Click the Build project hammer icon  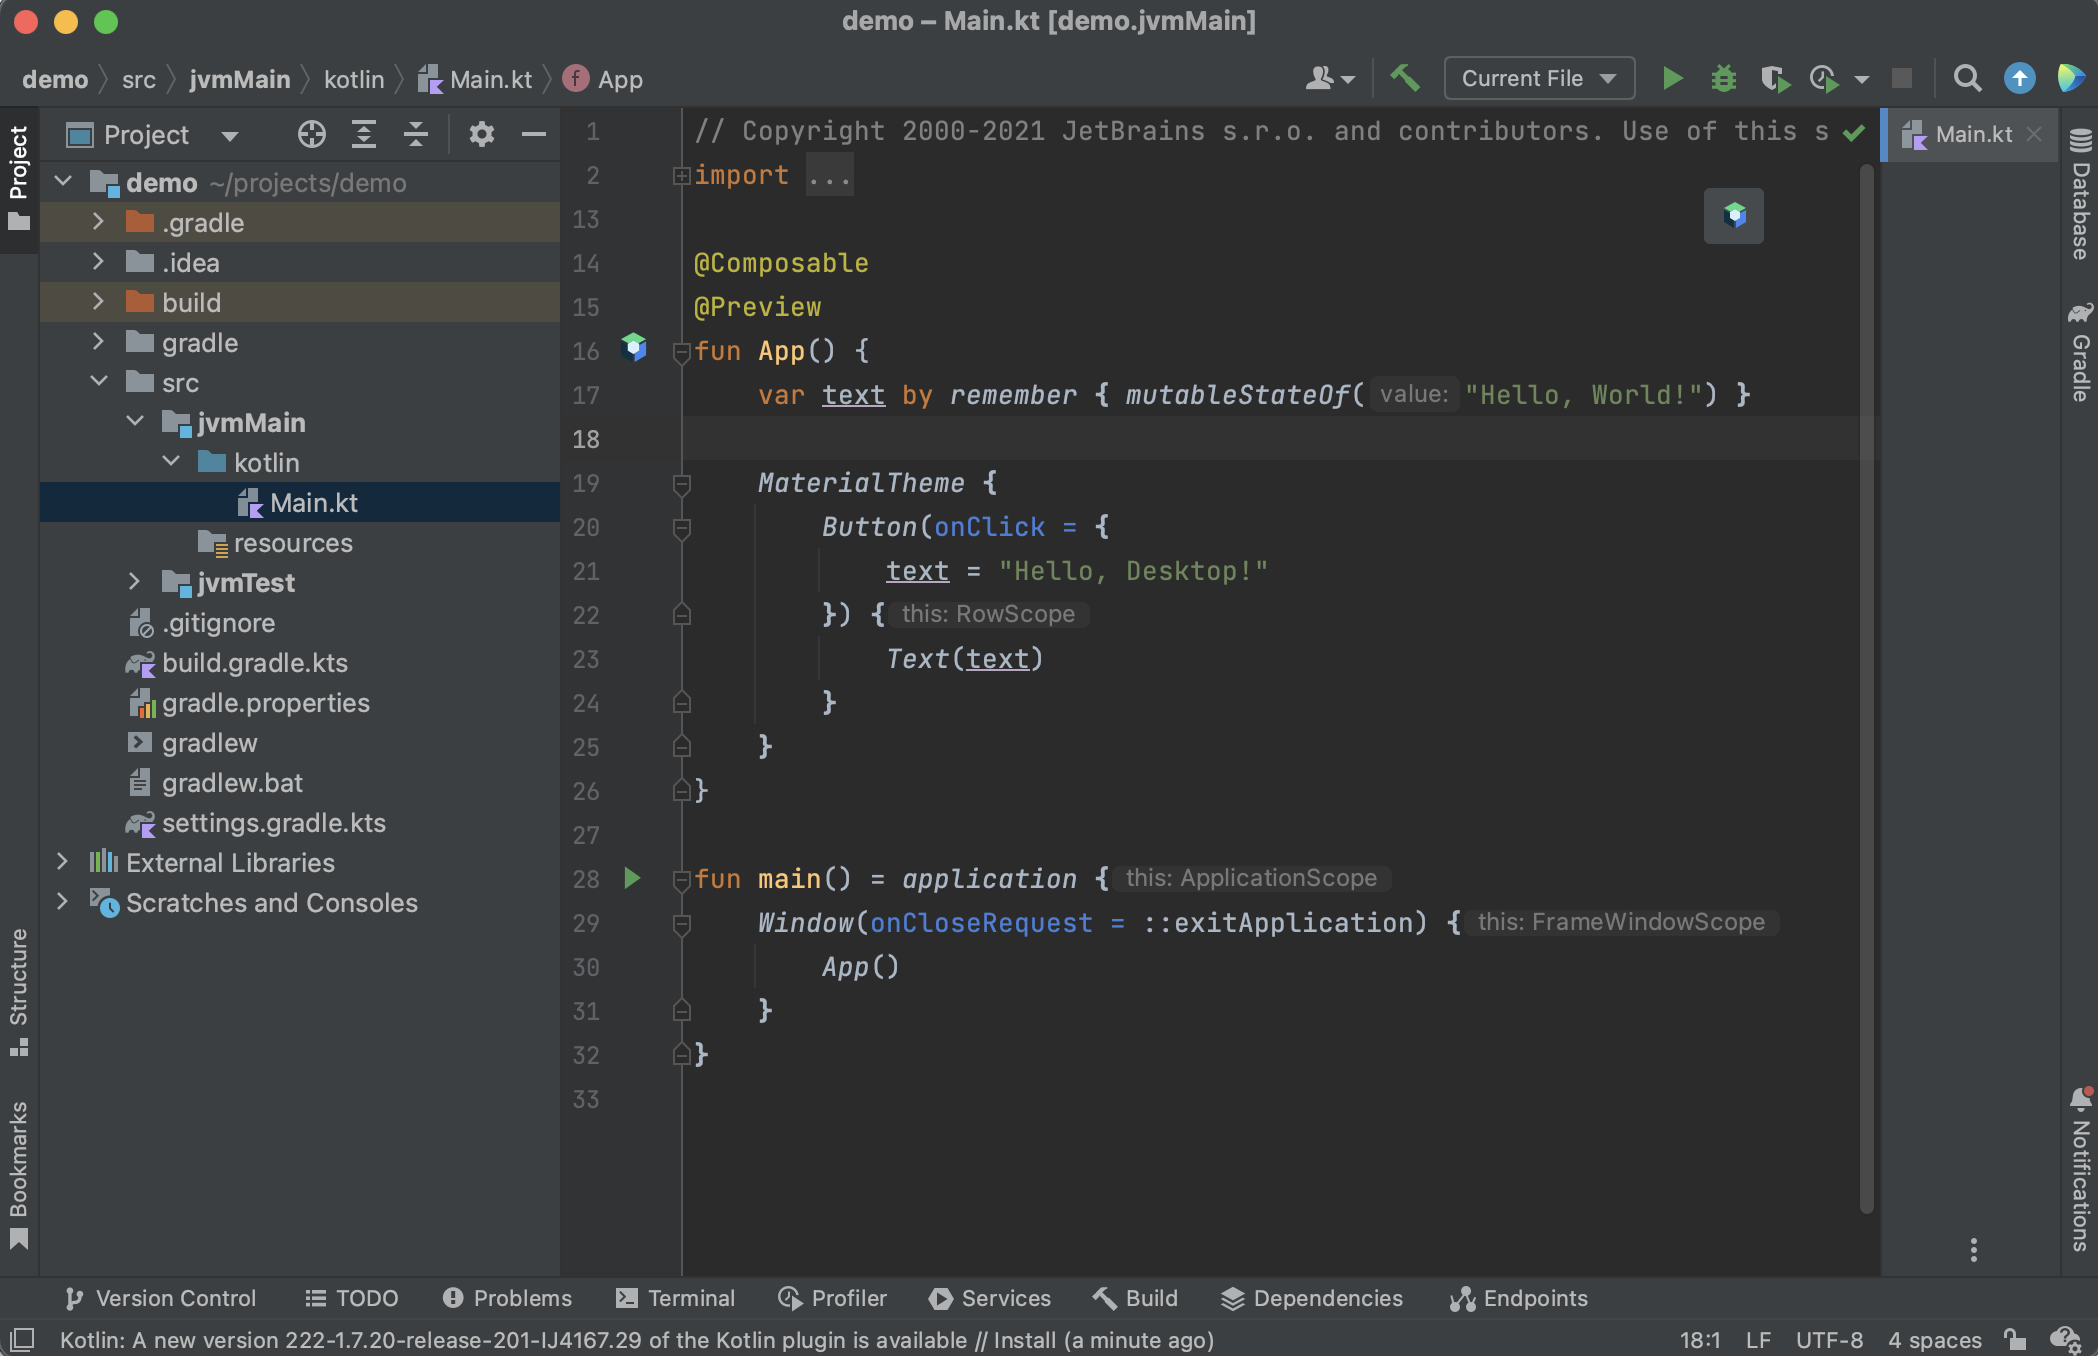(1405, 78)
